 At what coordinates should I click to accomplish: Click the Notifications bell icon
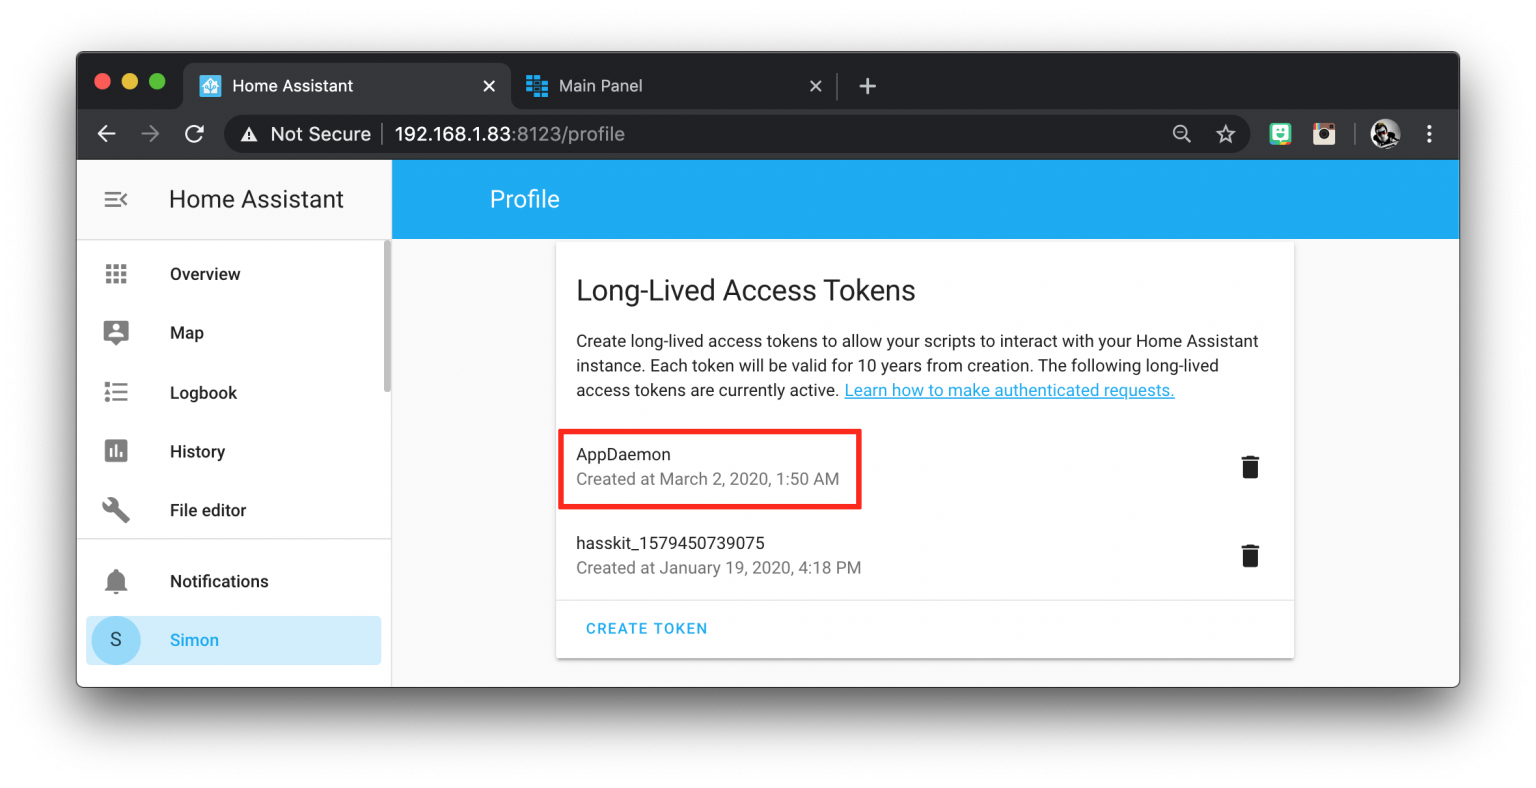pyautogui.click(x=116, y=581)
